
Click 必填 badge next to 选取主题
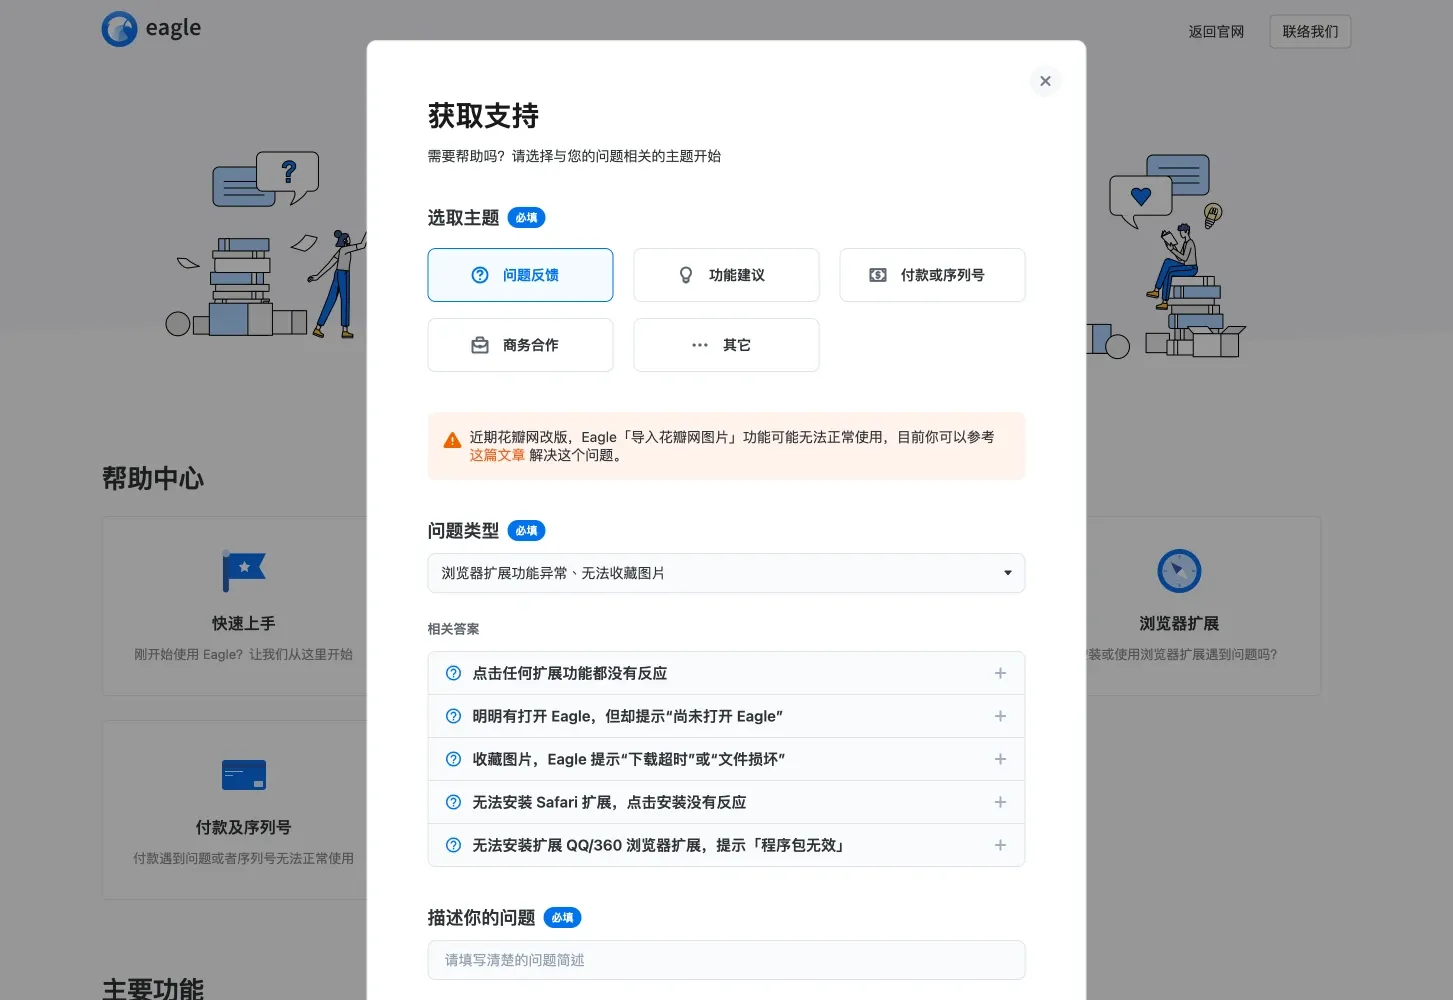(x=526, y=218)
